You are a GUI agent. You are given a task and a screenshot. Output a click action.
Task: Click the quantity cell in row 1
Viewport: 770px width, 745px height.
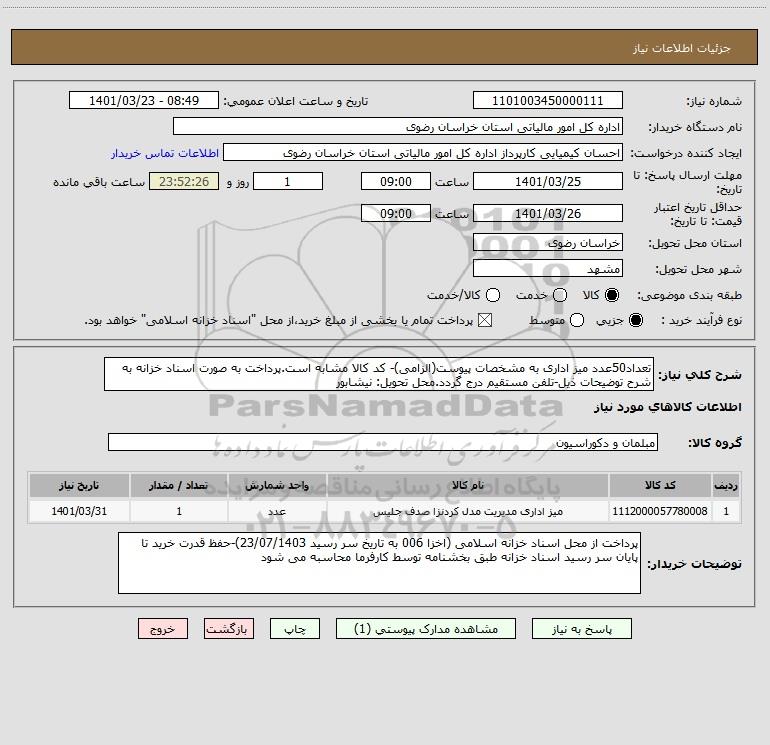tap(179, 511)
